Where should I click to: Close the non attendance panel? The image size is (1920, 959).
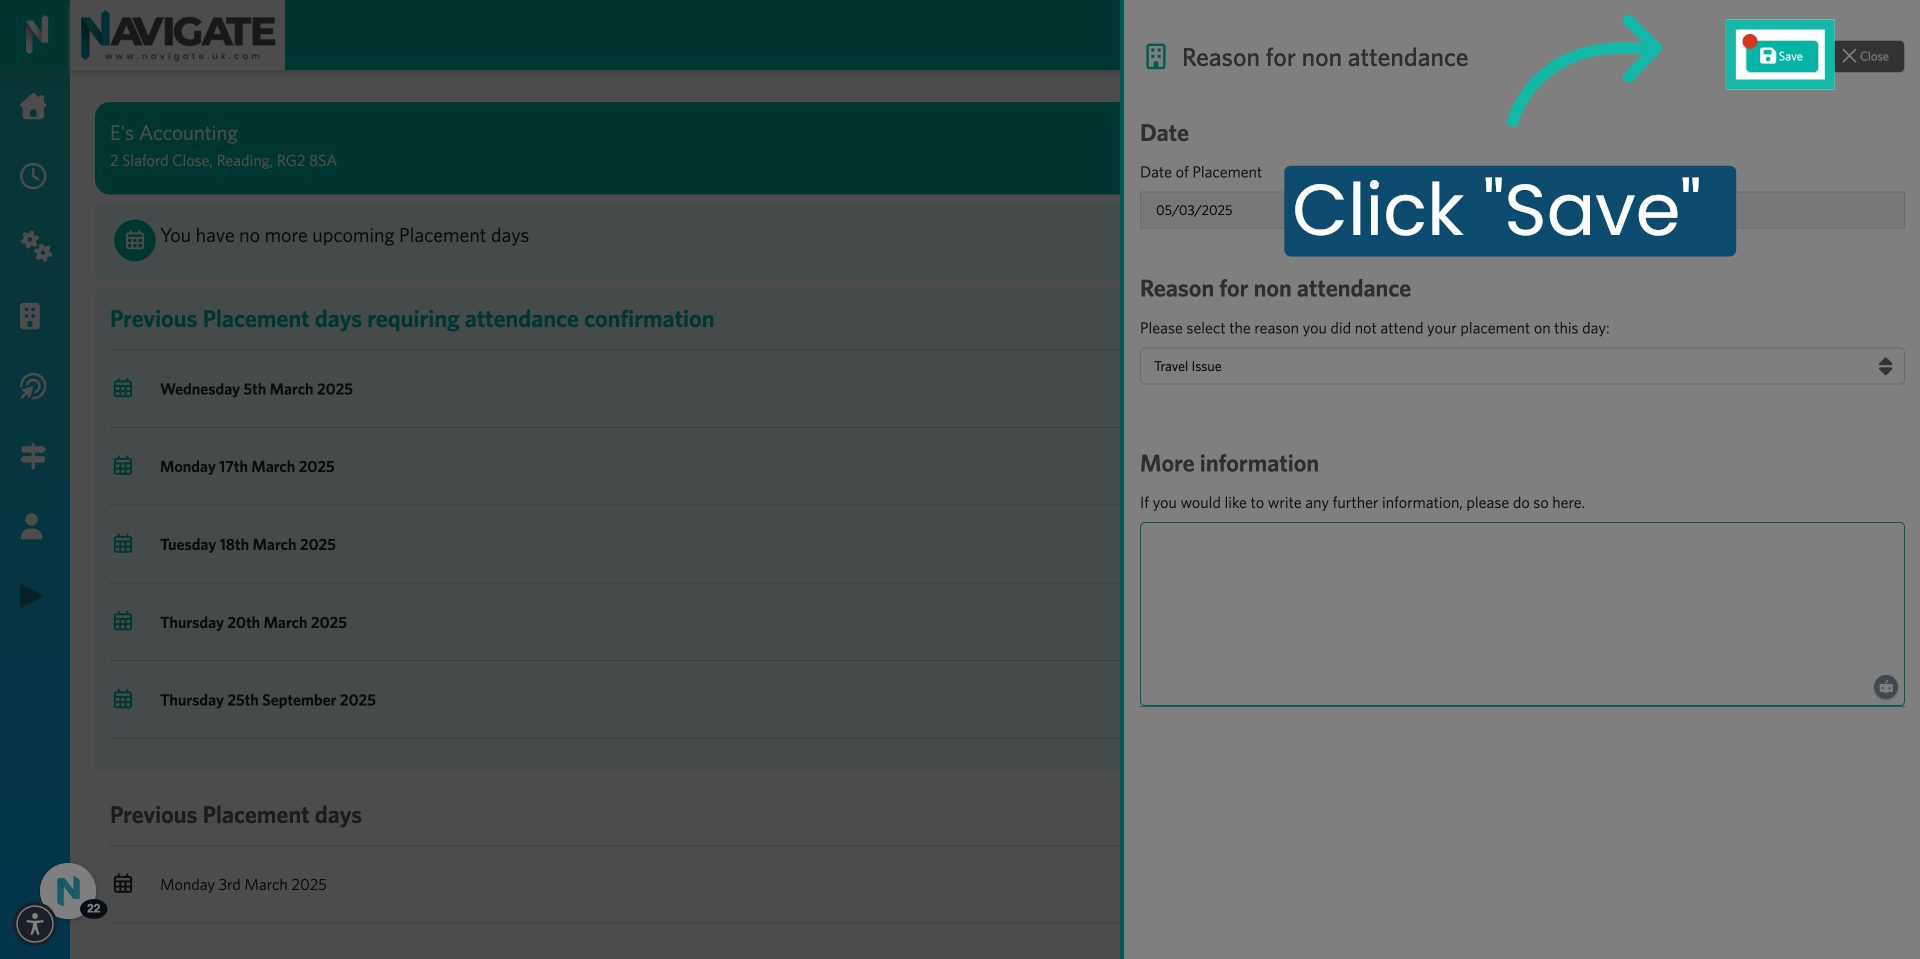pos(1868,56)
